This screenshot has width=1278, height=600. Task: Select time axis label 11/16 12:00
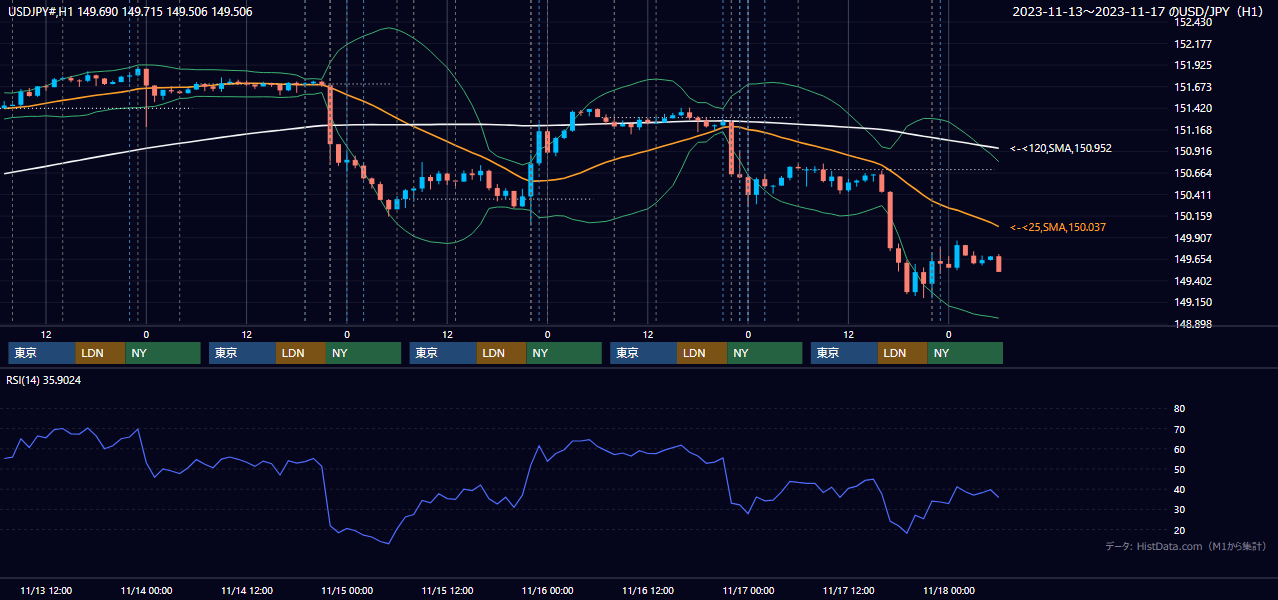(648, 590)
